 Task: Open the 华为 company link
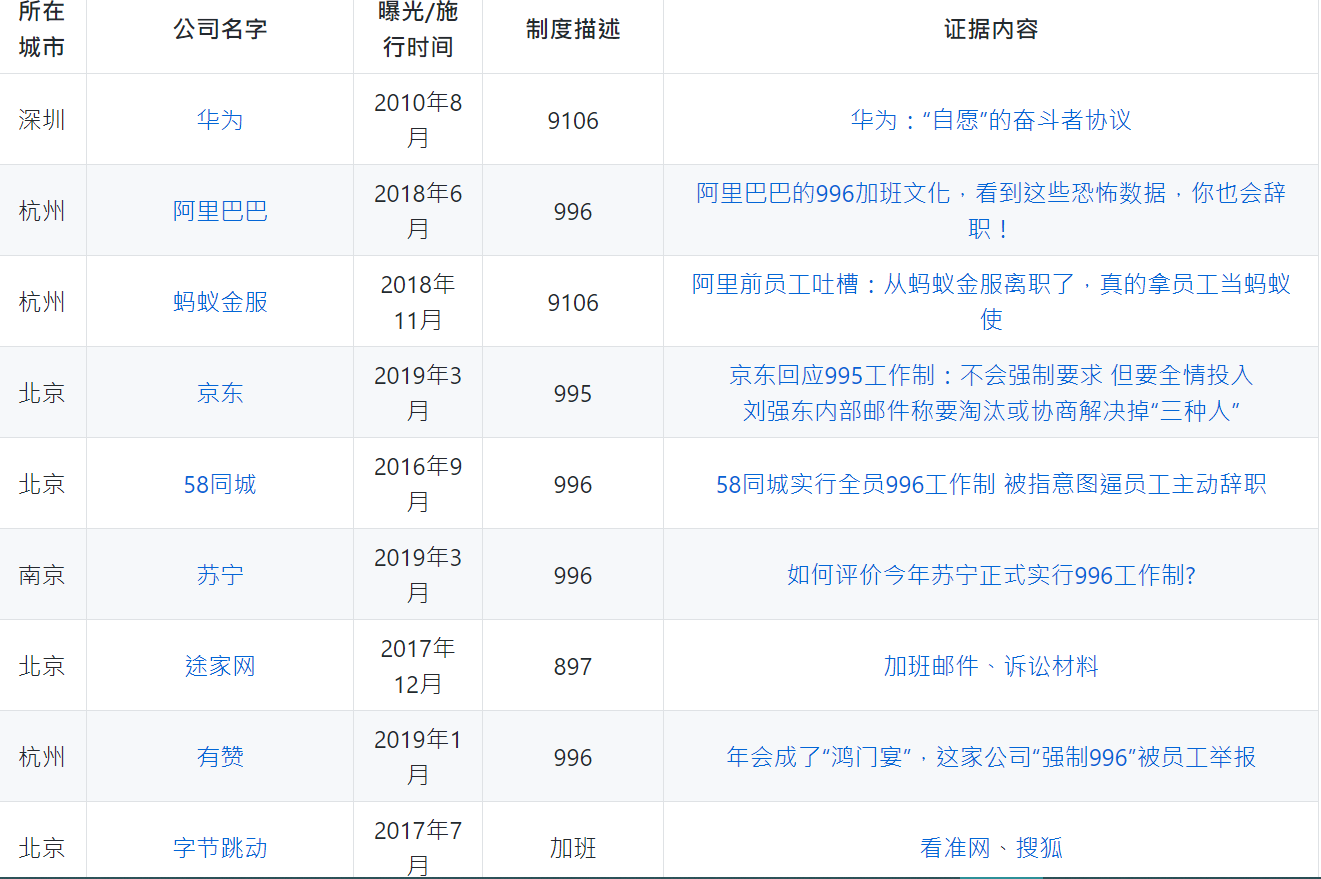[x=218, y=120]
